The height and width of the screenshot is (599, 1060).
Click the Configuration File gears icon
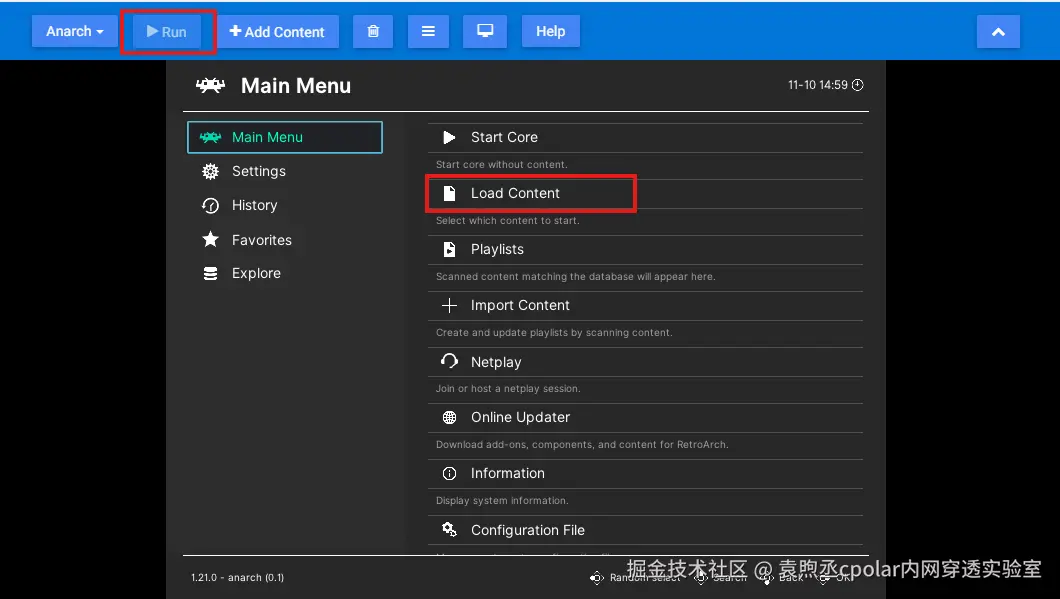pos(449,529)
